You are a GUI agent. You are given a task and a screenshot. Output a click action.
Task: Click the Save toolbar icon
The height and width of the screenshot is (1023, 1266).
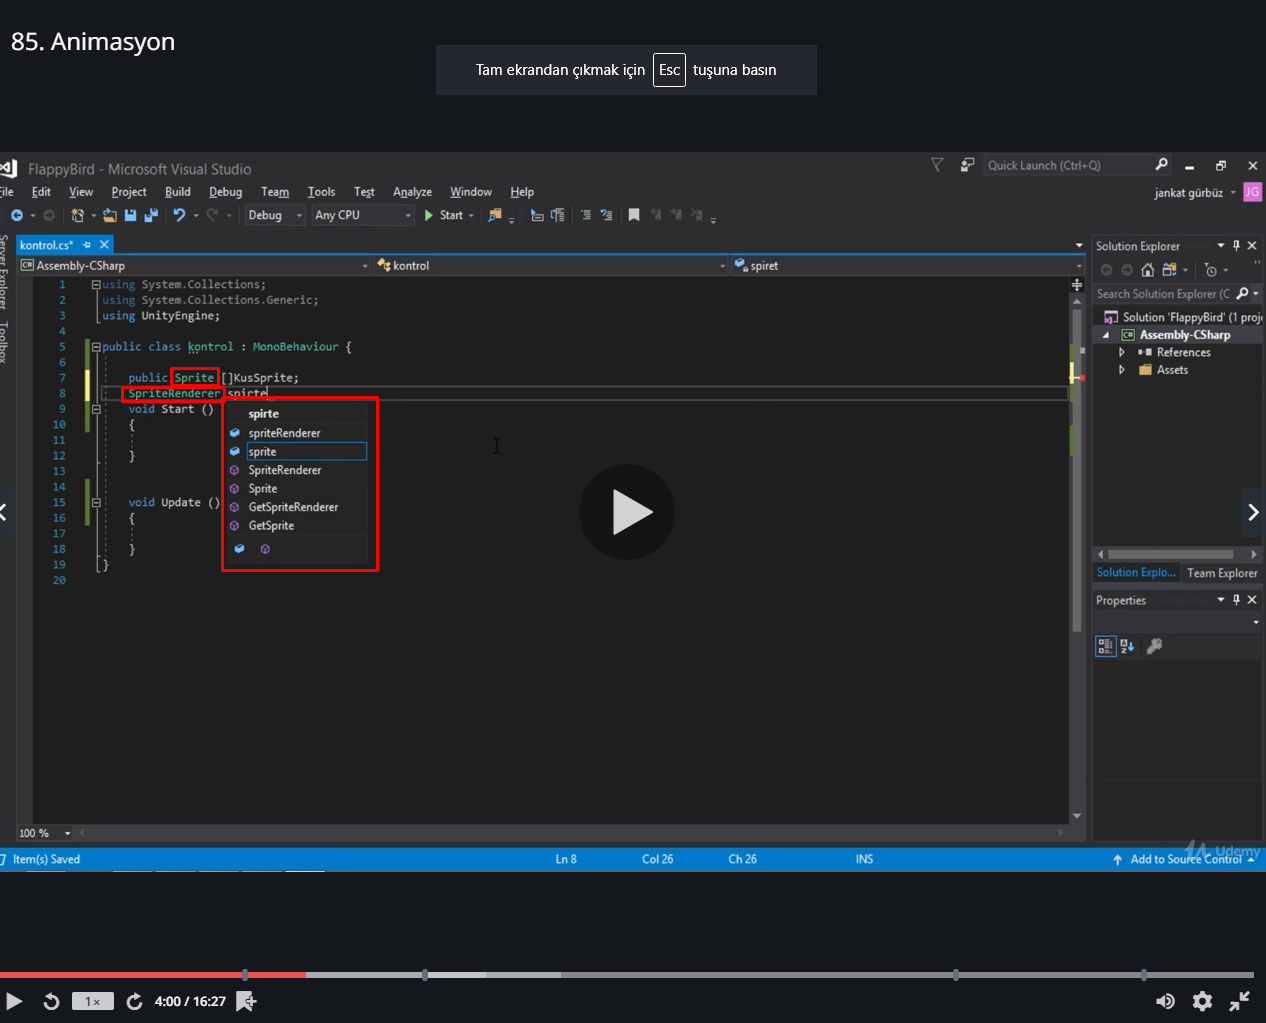click(130, 215)
